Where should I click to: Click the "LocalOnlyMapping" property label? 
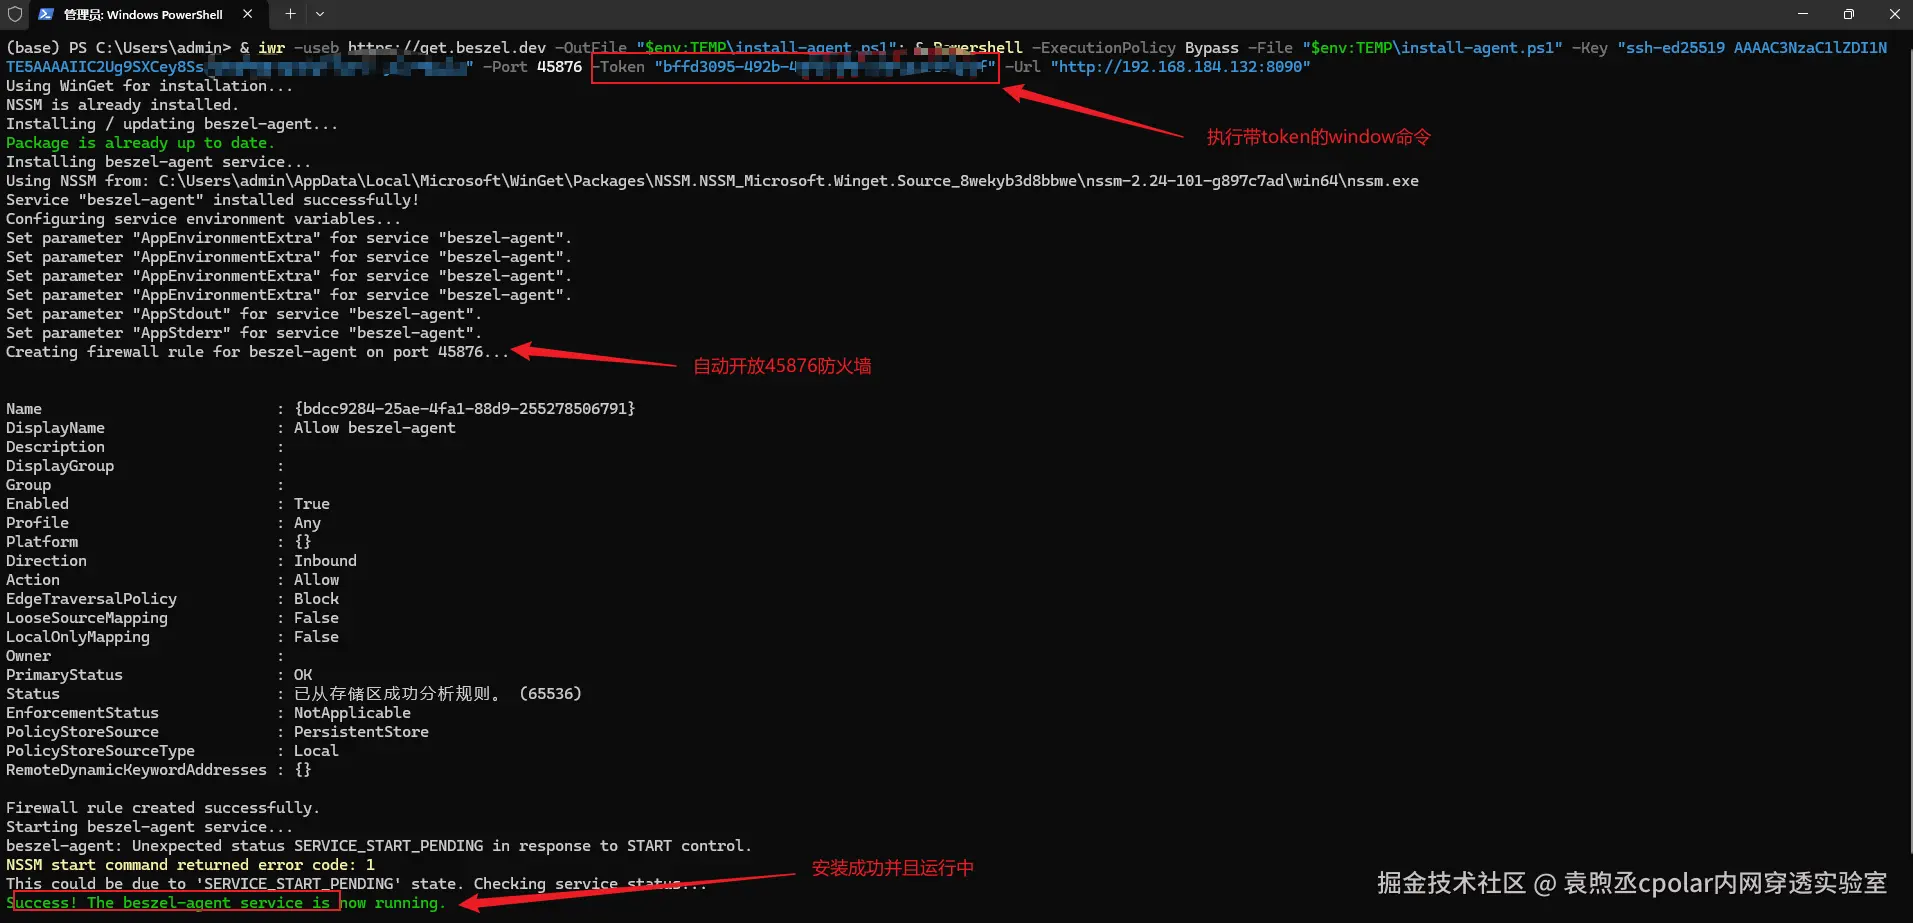78,637
